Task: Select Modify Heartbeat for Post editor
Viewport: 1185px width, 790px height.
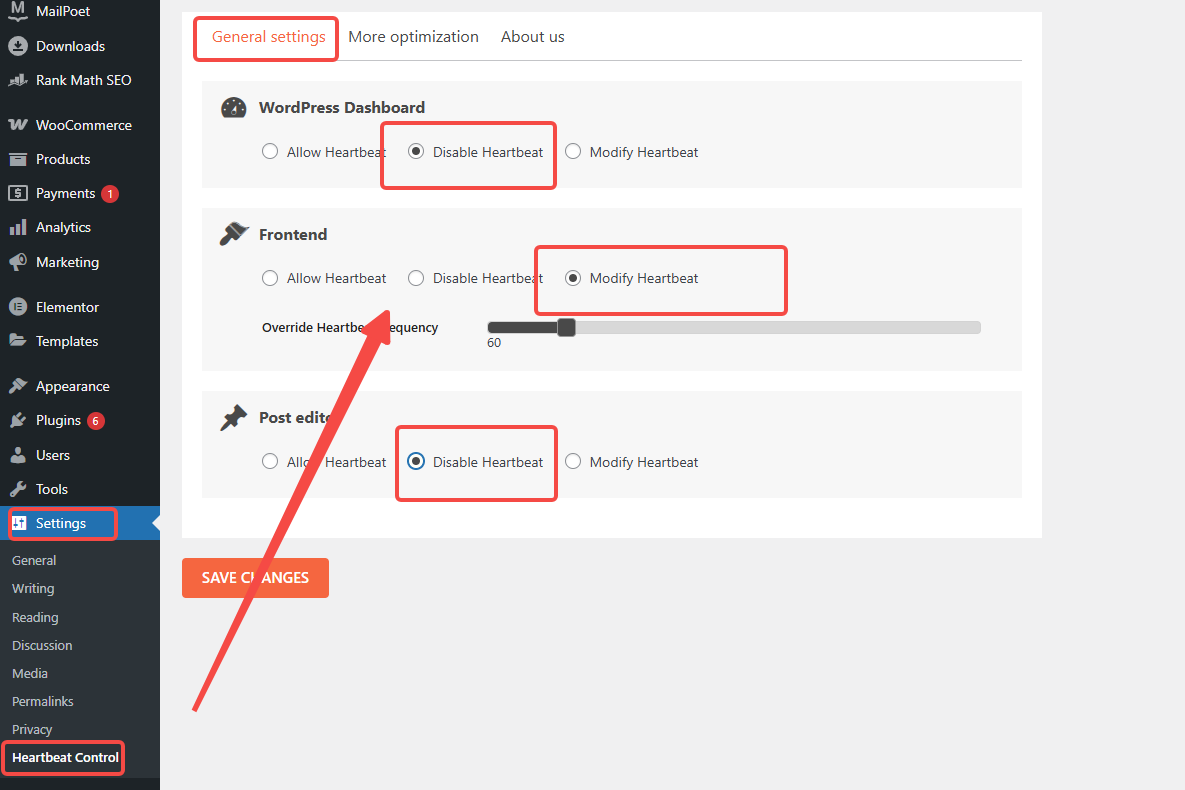Action: pyautogui.click(x=573, y=461)
